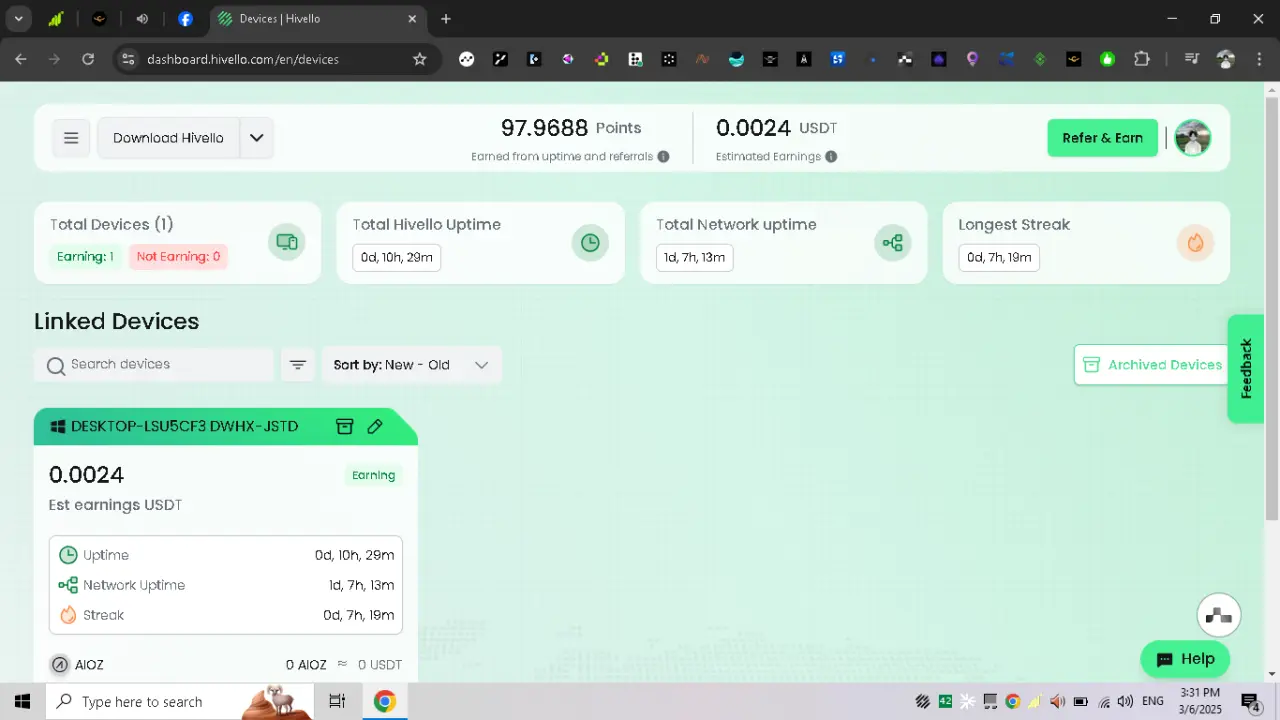Viewport: 1280px width, 720px height.
Task: Focus the Search devices field
Action: 154,365
